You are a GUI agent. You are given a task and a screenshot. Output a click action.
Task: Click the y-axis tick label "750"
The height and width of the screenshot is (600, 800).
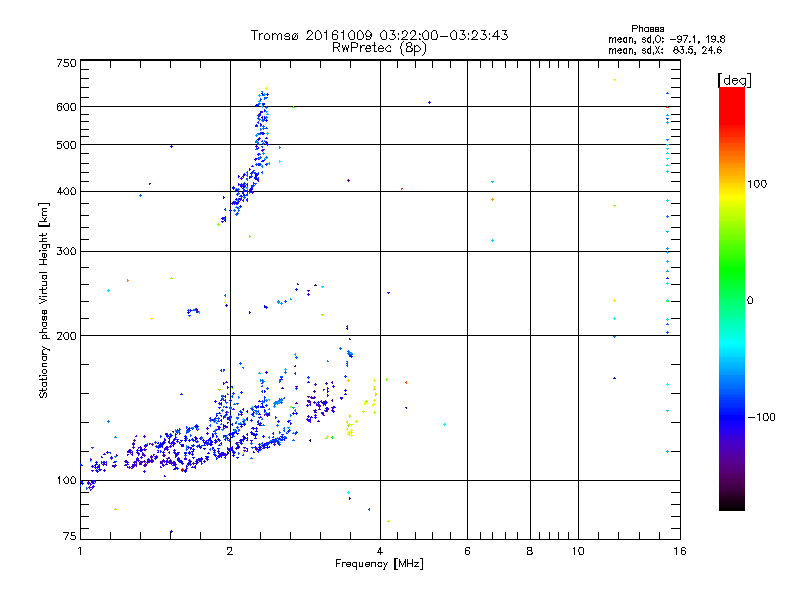coord(66,64)
